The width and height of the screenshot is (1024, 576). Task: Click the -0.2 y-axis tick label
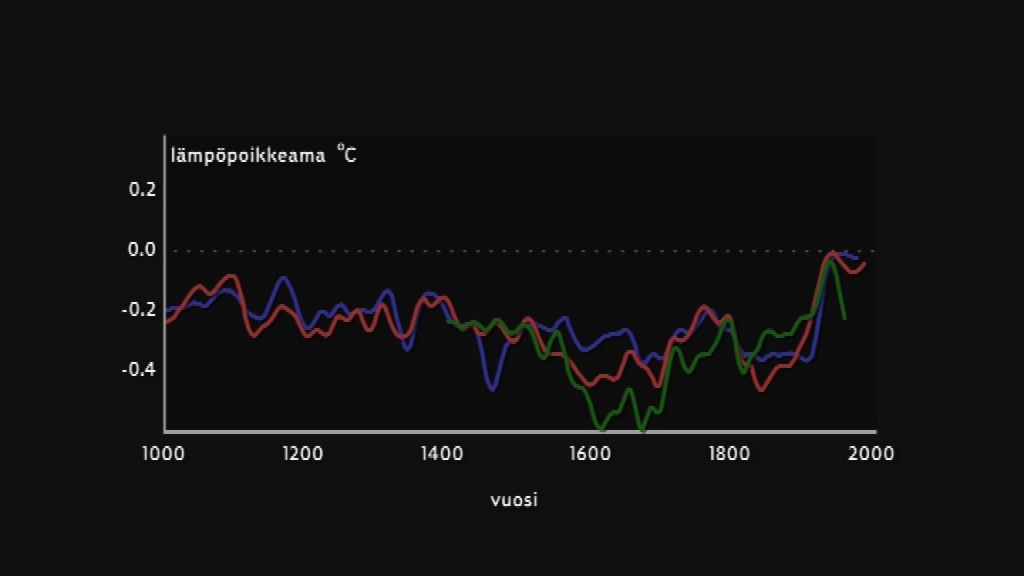(139, 309)
